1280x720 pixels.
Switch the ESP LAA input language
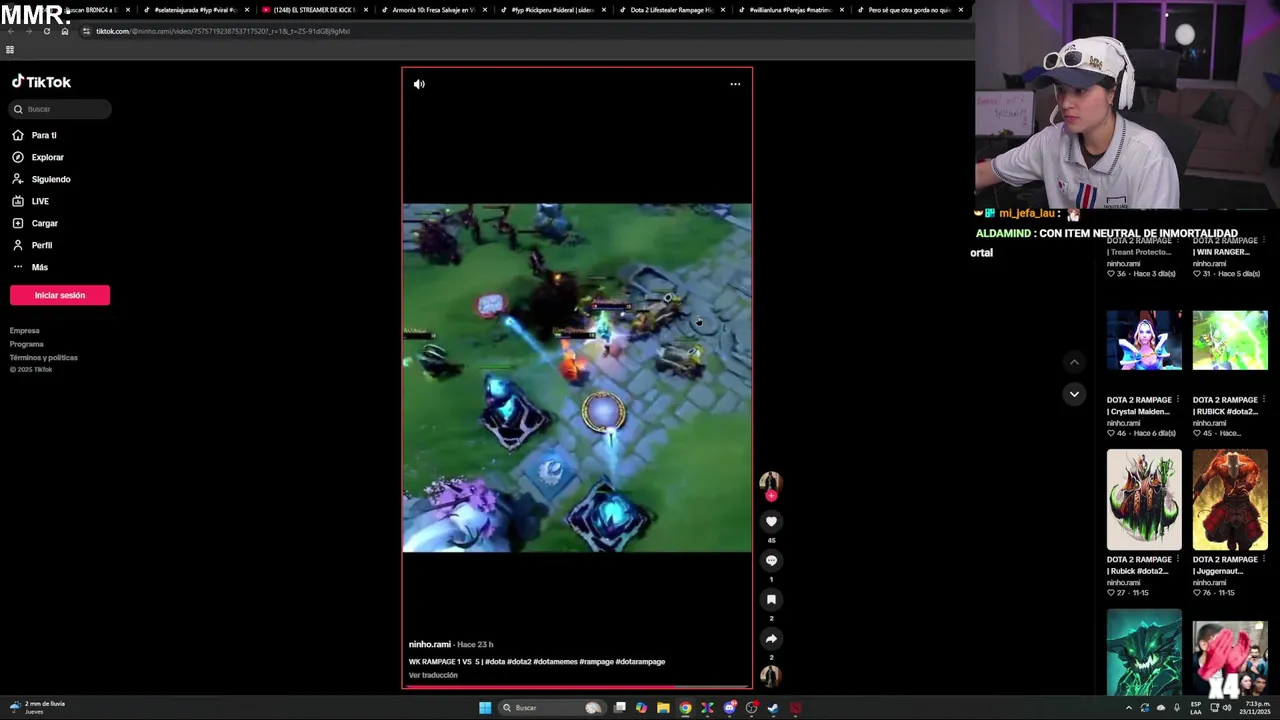[1195, 708]
